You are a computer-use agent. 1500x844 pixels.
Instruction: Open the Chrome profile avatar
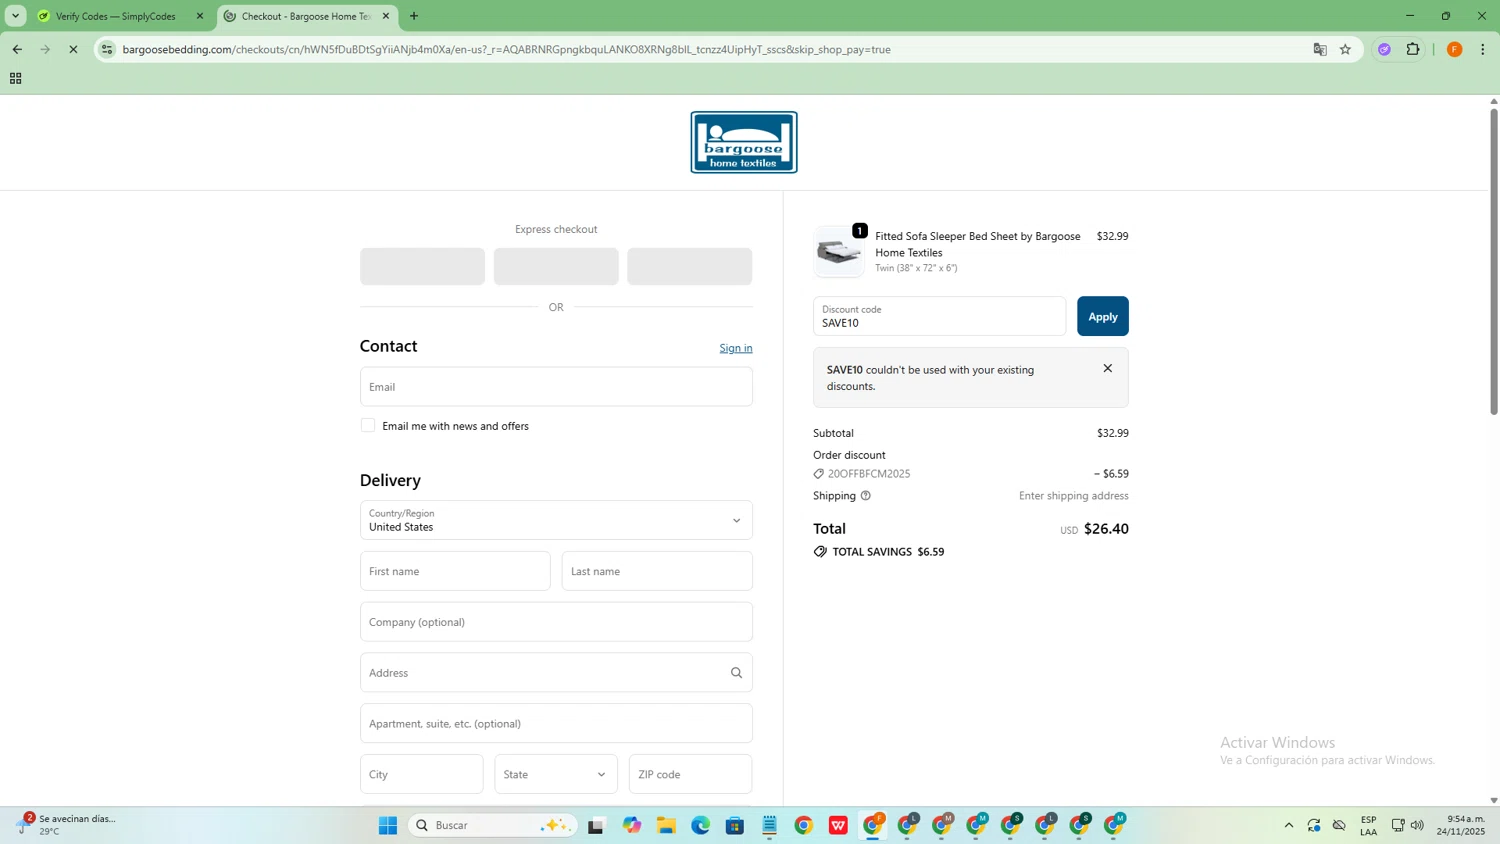[x=1455, y=49]
